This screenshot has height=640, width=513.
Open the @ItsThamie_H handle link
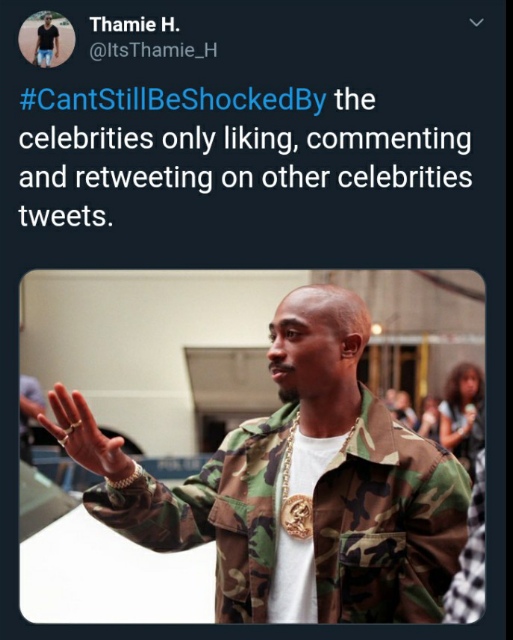tap(153, 51)
